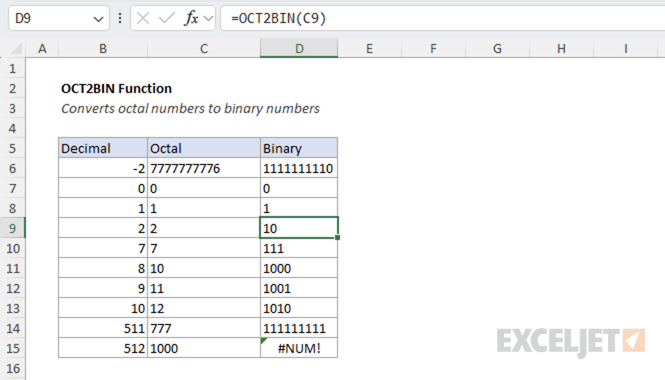Select the cell with octal 7777777776
The height and width of the screenshot is (380, 665).
[204, 168]
